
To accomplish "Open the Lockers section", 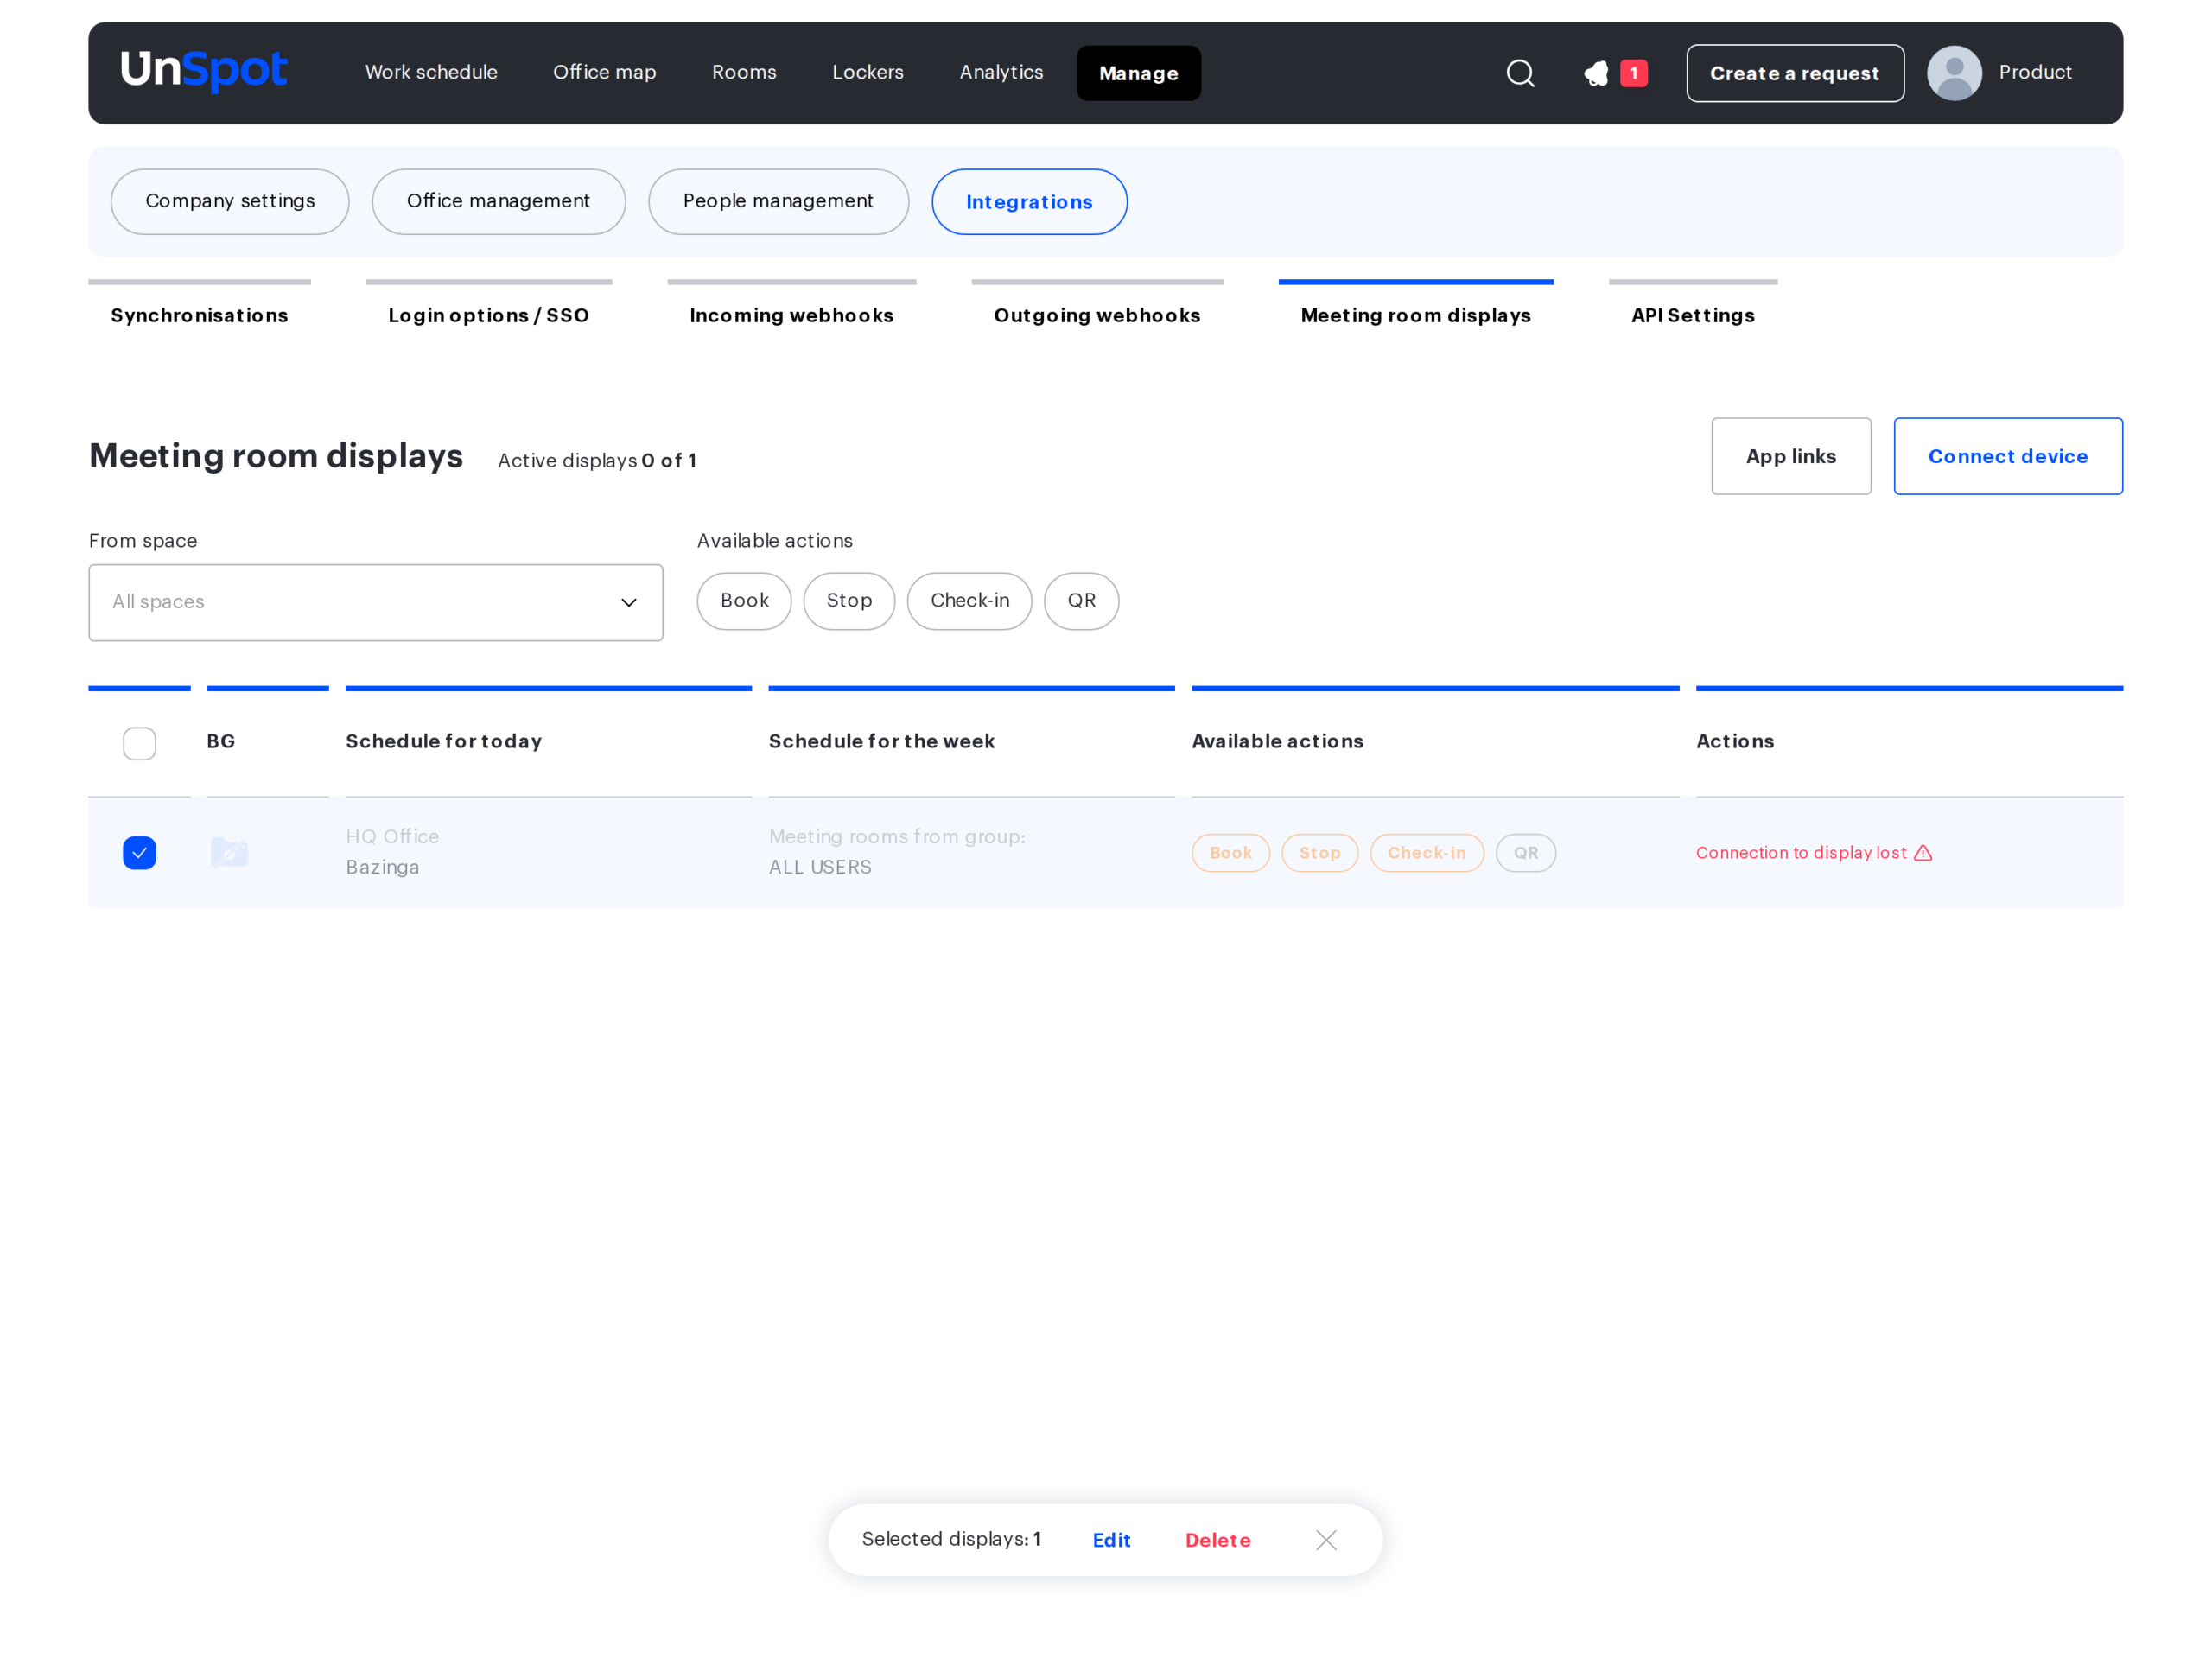I will (x=868, y=73).
